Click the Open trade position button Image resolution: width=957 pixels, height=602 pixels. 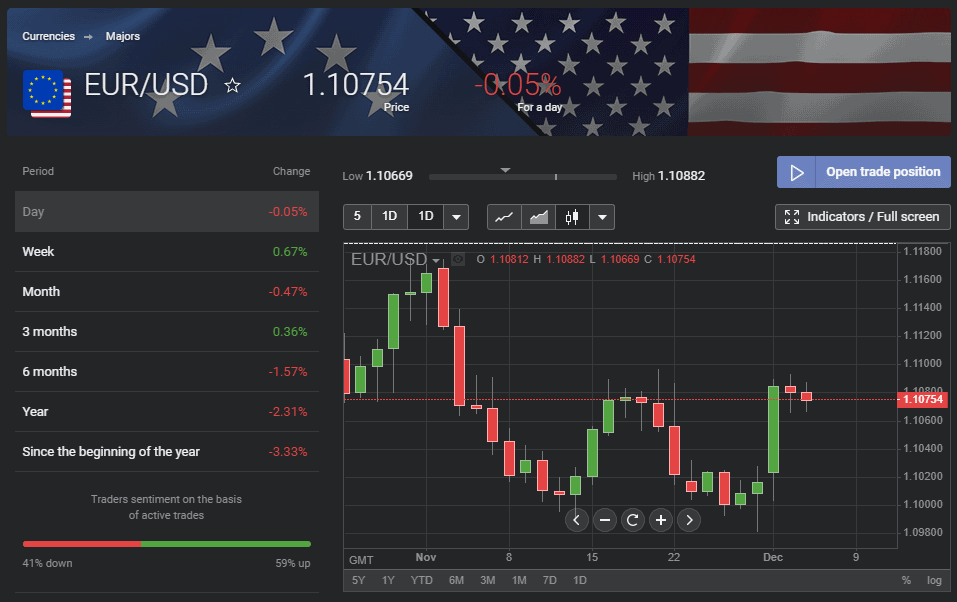863,172
